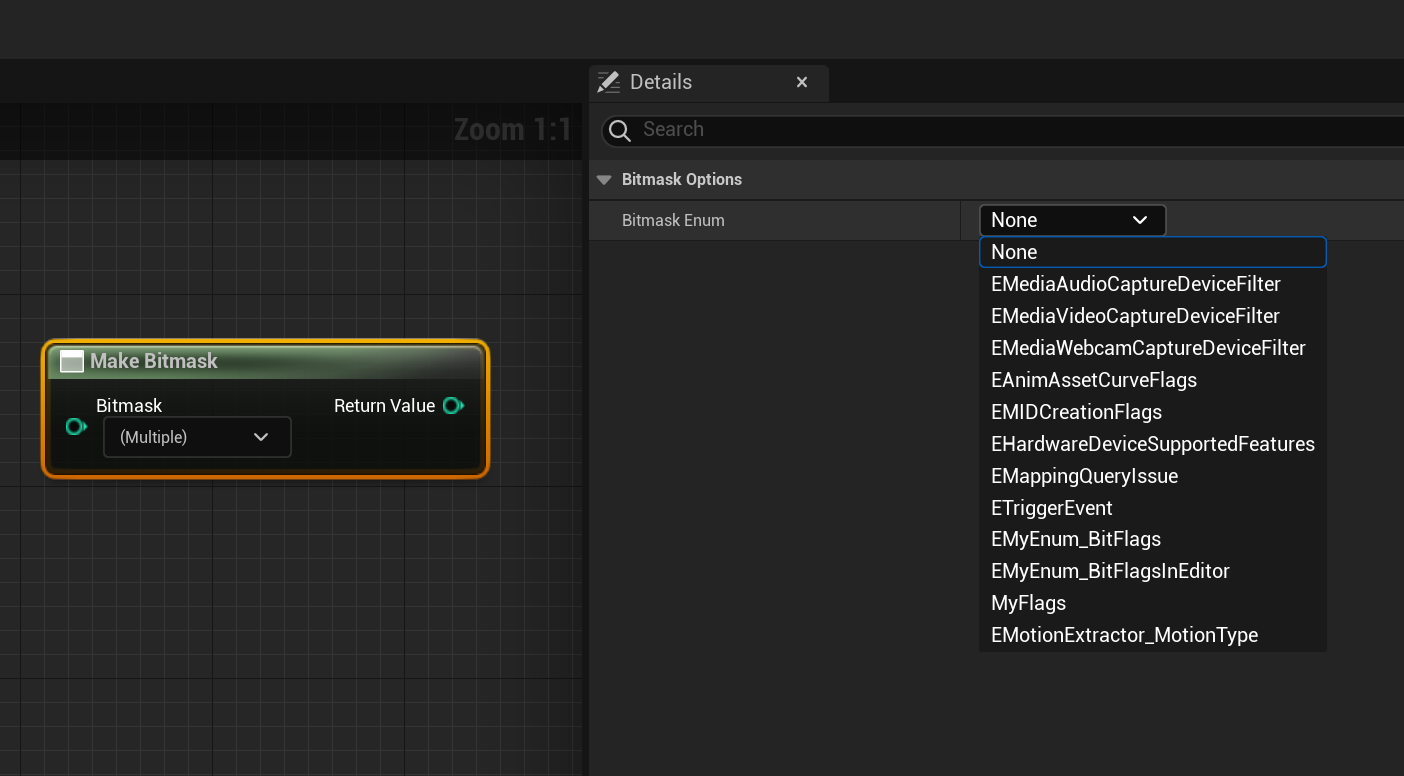The image size is (1404, 776).
Task: Select the Make Bitmask node title
Action: coord(154,361)
